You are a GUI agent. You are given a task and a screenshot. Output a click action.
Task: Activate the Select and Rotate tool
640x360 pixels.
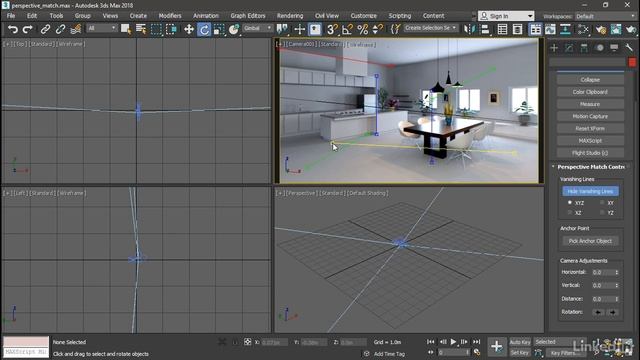click(x=204, y=29)
